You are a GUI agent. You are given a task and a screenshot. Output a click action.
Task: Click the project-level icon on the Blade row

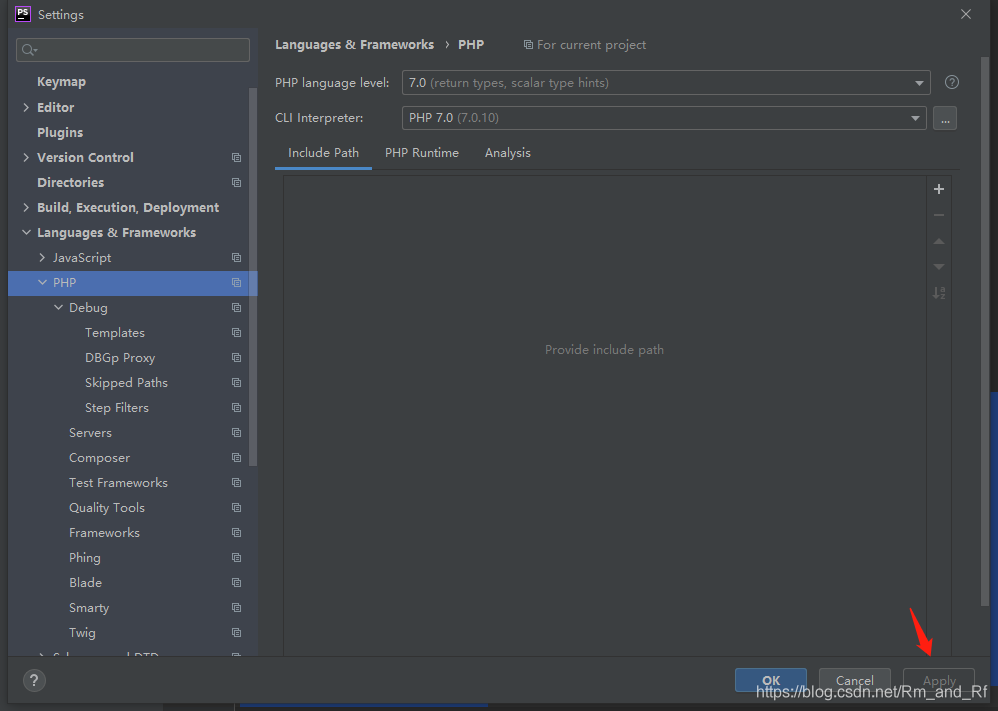pos(236,583)
